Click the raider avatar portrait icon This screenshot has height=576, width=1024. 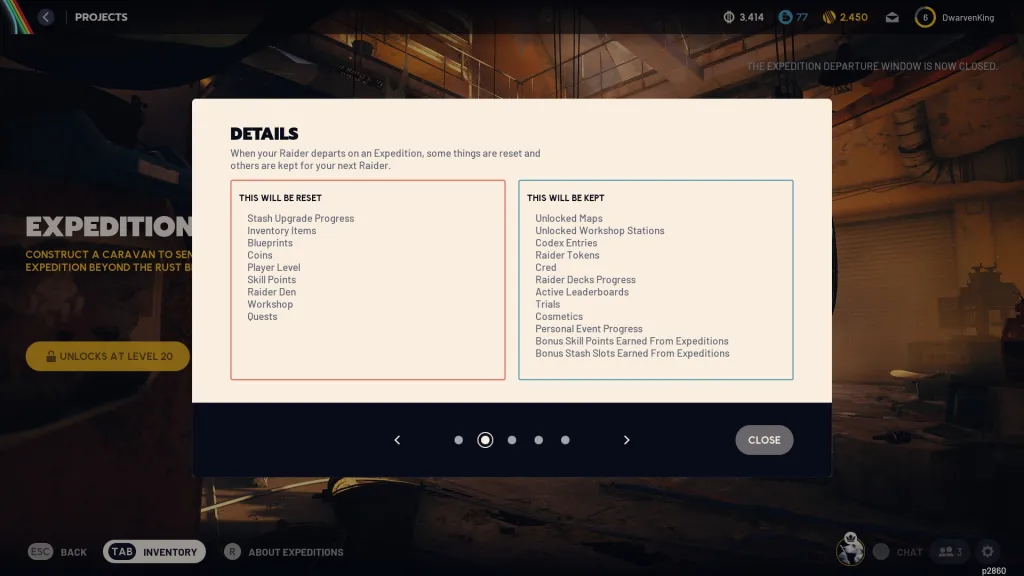850,551
